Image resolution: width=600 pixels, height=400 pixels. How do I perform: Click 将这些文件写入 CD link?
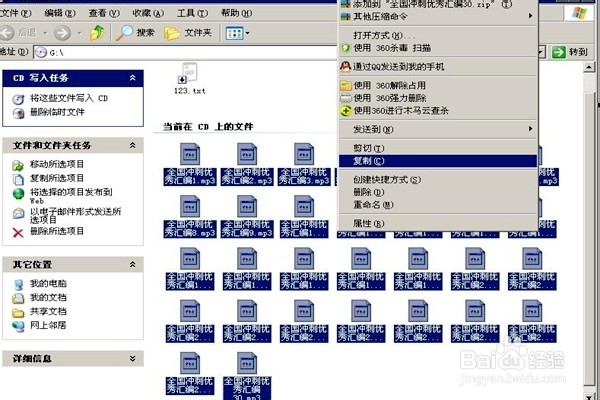coord(69,98)
